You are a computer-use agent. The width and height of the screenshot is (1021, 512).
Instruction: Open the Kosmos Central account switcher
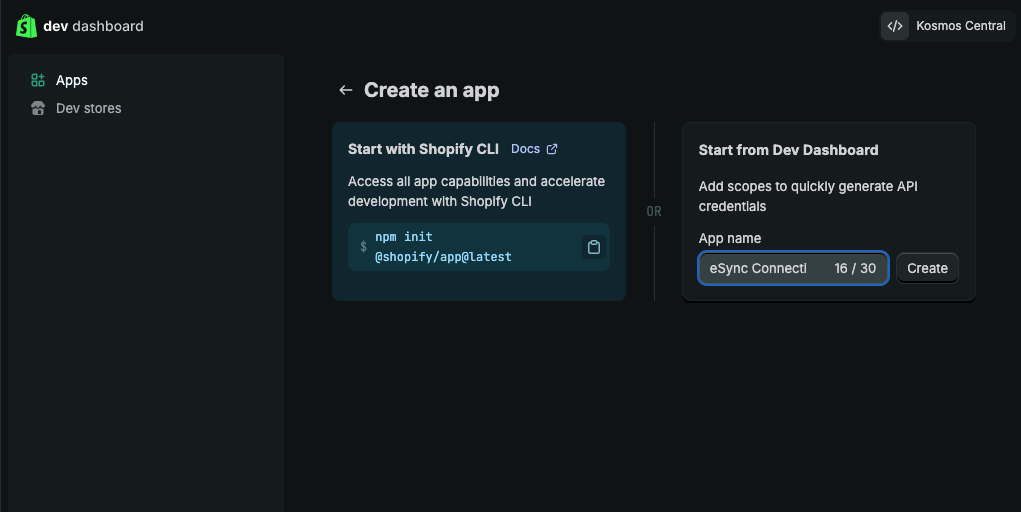click(x=960, y=26)
